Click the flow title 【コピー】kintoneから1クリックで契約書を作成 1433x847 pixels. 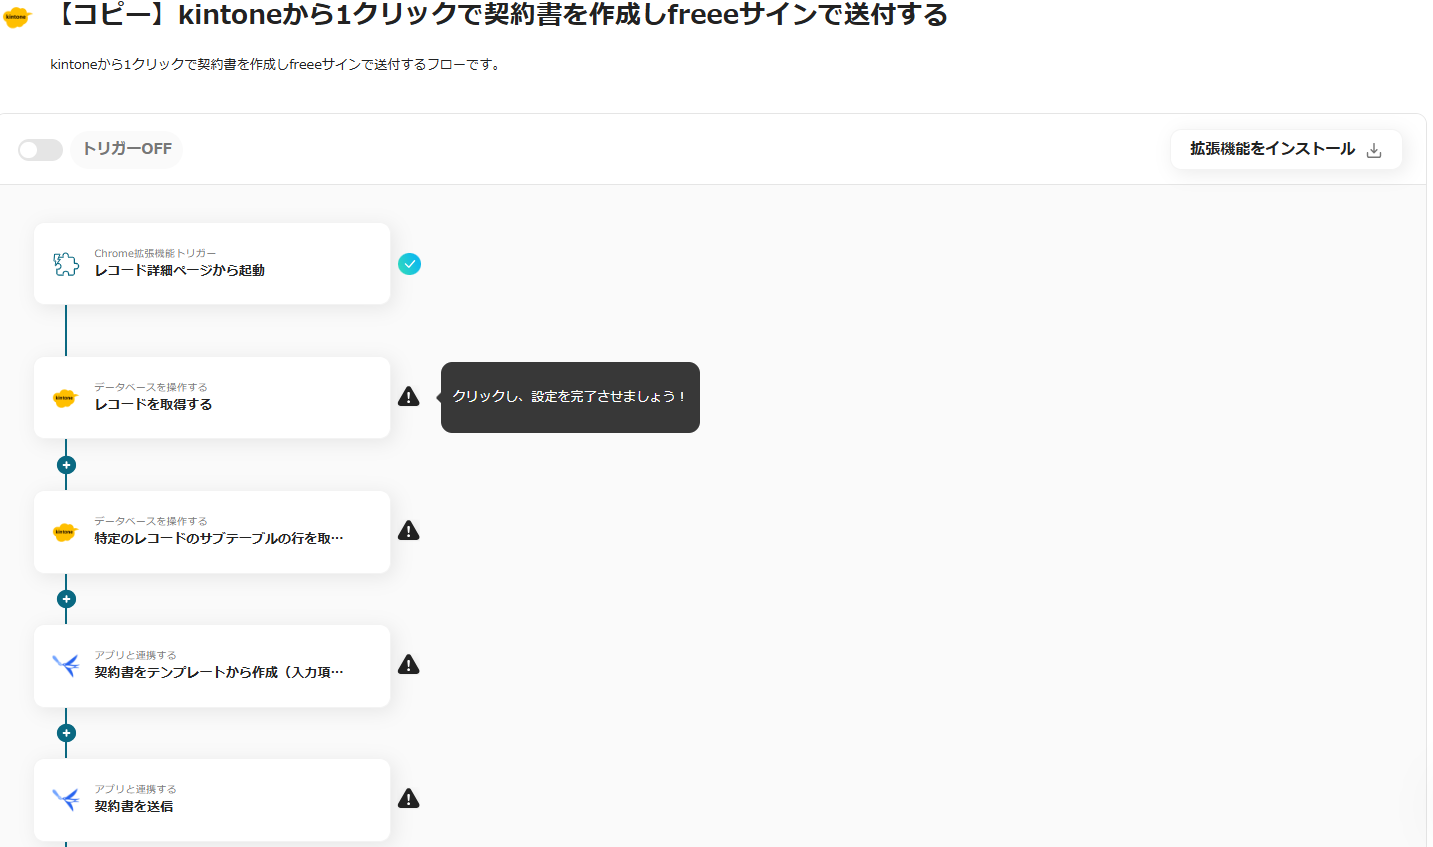[497, 15]
